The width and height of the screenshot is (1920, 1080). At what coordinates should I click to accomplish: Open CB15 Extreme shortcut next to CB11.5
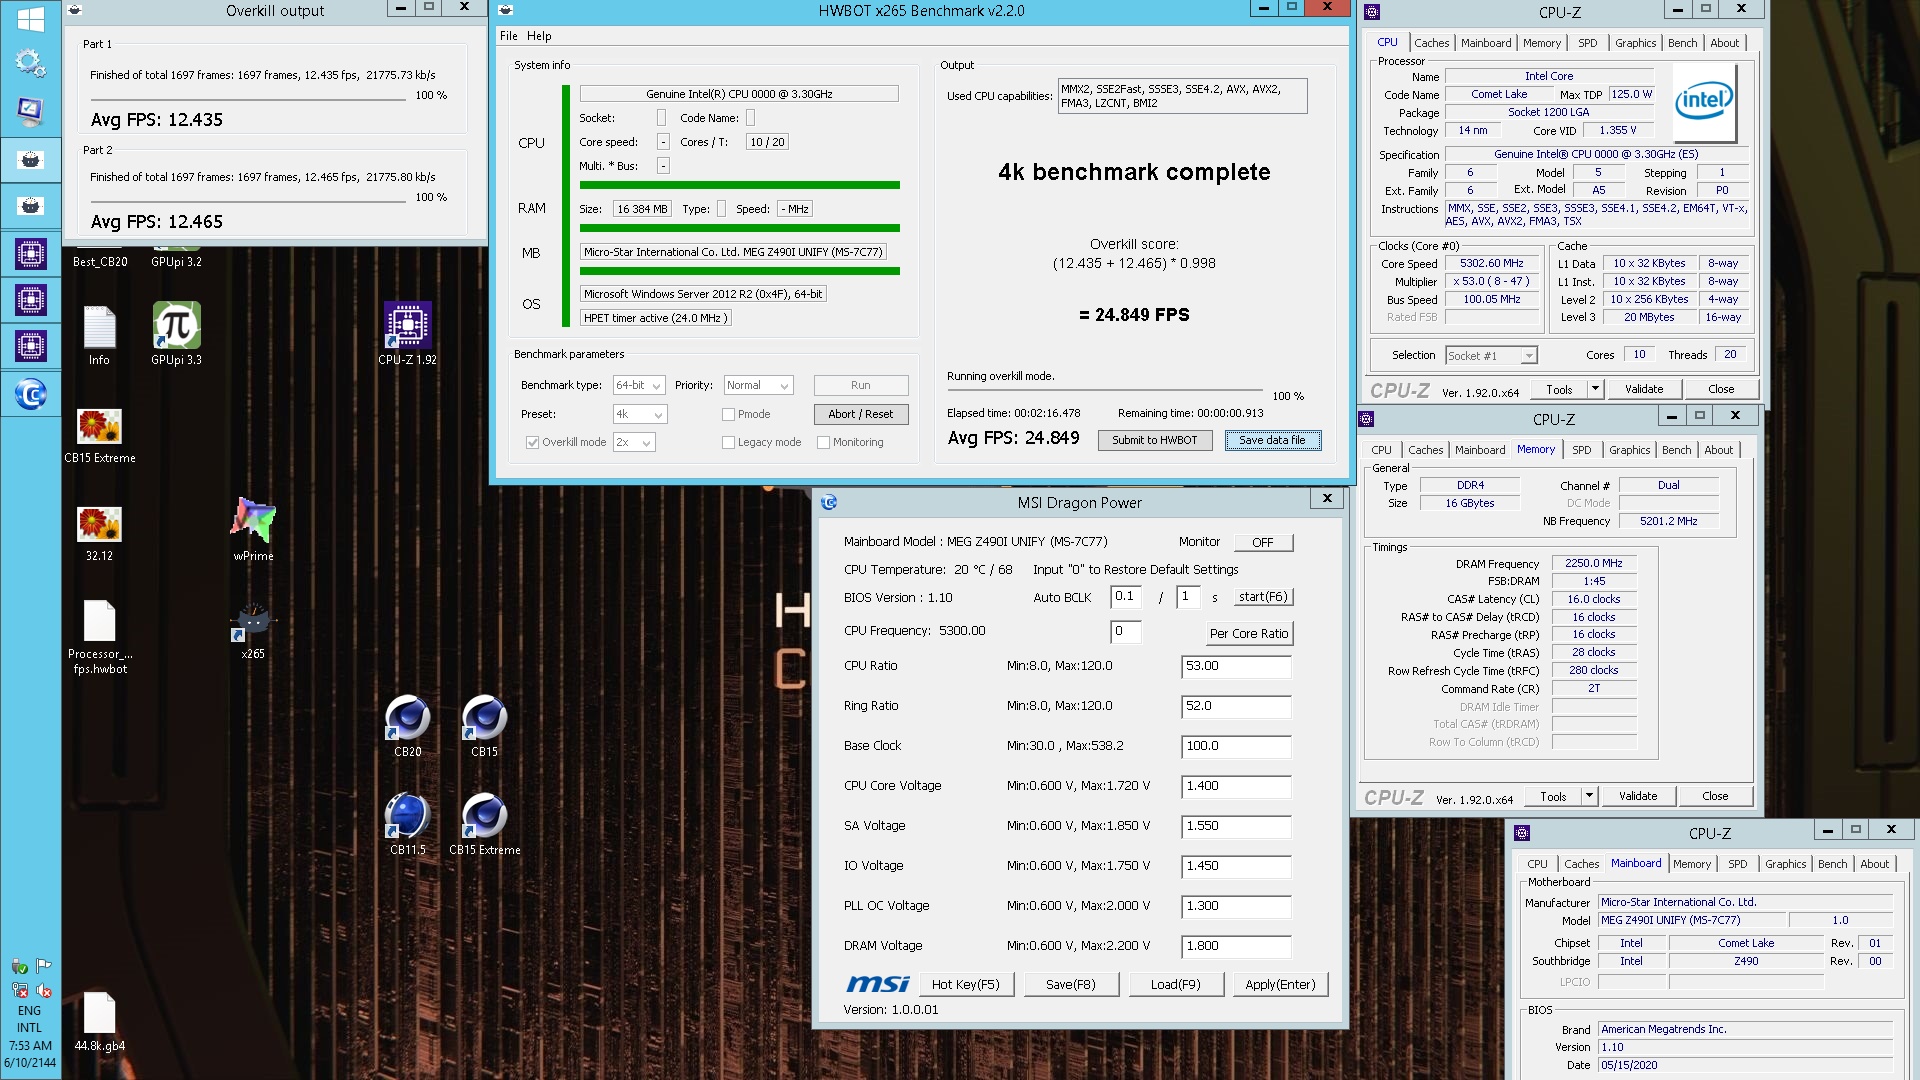tap(484, 824)
